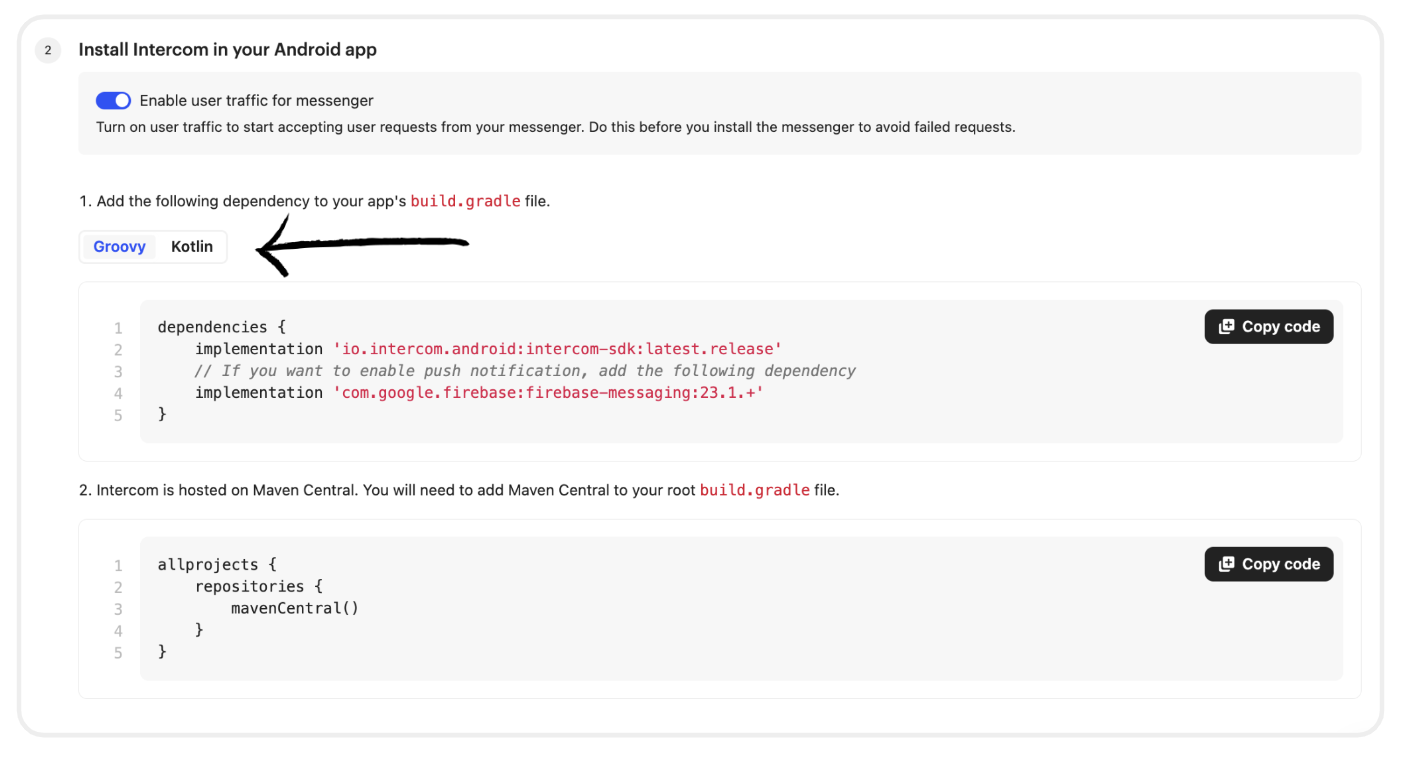The image size is (1406, 760).
Task: Click build.gradle in the app's dependency instruction
Action: (465, 201)
